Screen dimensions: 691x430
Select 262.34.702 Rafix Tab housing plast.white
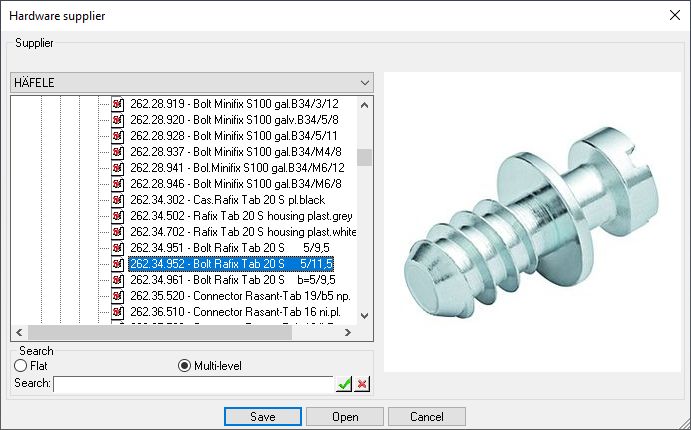point(243,232)
